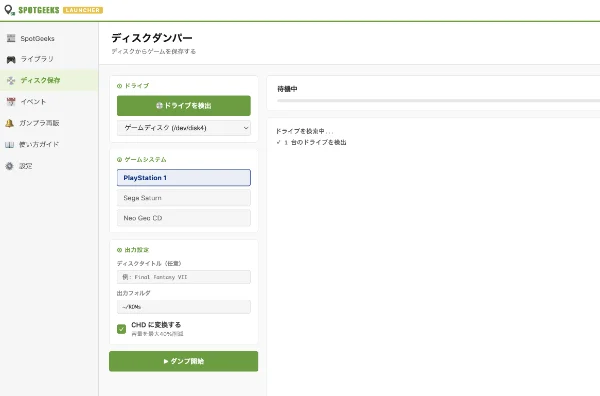Select Neo Geo CD game system
This screenshot has width=600, height=396.
(x=184, y=218)
